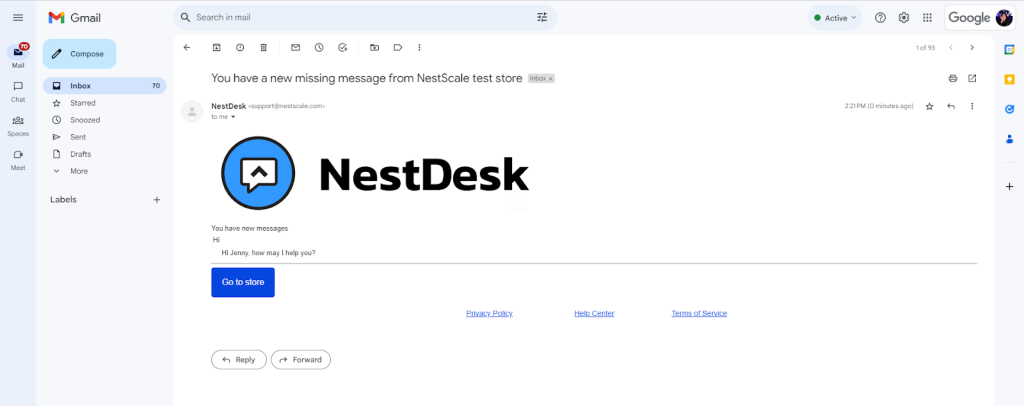Image resolution: width=1024 pixels, height=406 pixels.
Task: Create a new label with plus icon
Action: 157,200
